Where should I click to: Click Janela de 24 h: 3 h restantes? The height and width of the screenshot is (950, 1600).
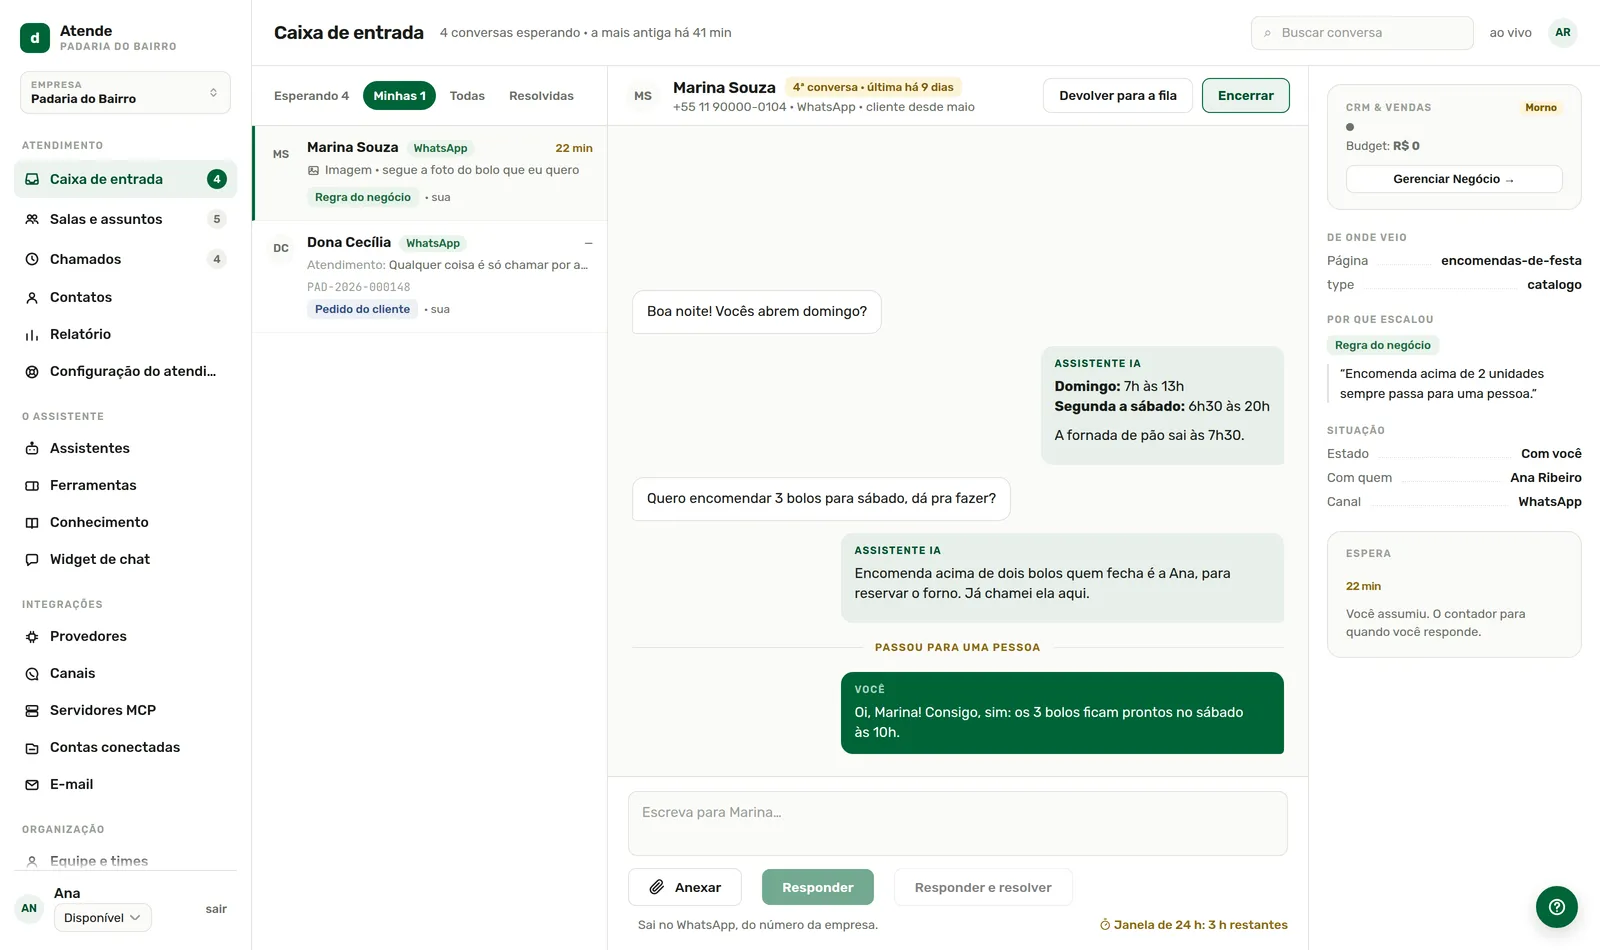1194,925
